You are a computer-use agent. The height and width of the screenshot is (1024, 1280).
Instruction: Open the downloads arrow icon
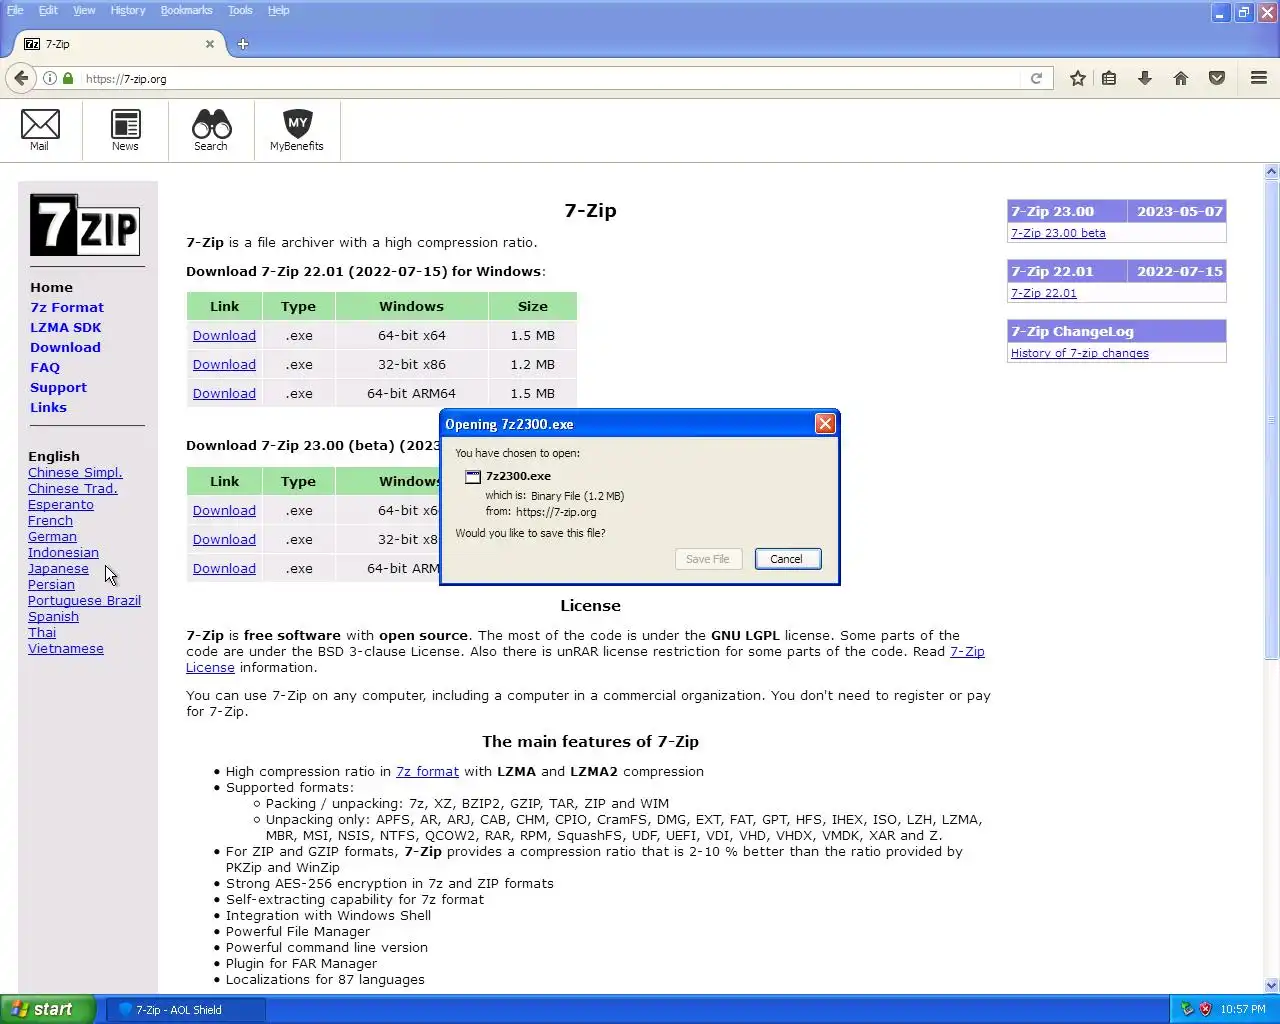1145,78
